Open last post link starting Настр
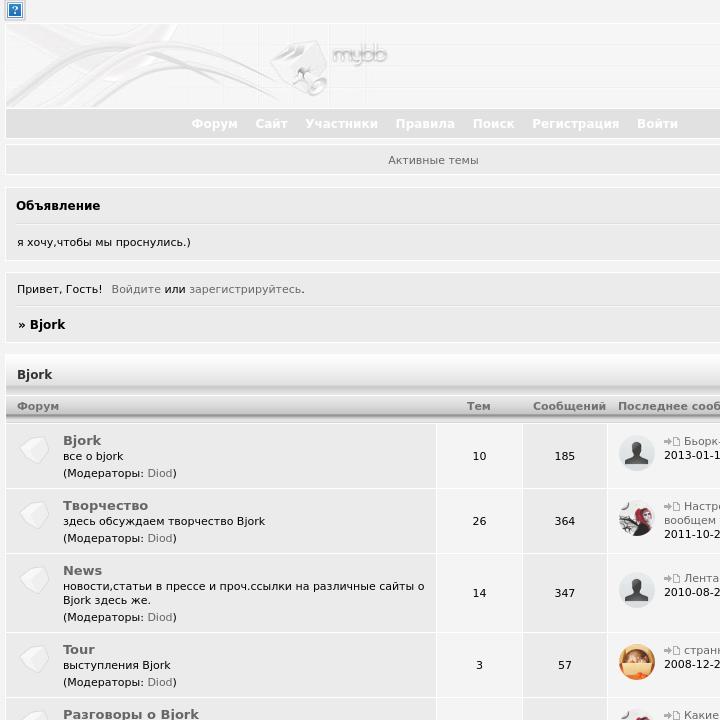 pyautogui.click(x=702, y=506)
